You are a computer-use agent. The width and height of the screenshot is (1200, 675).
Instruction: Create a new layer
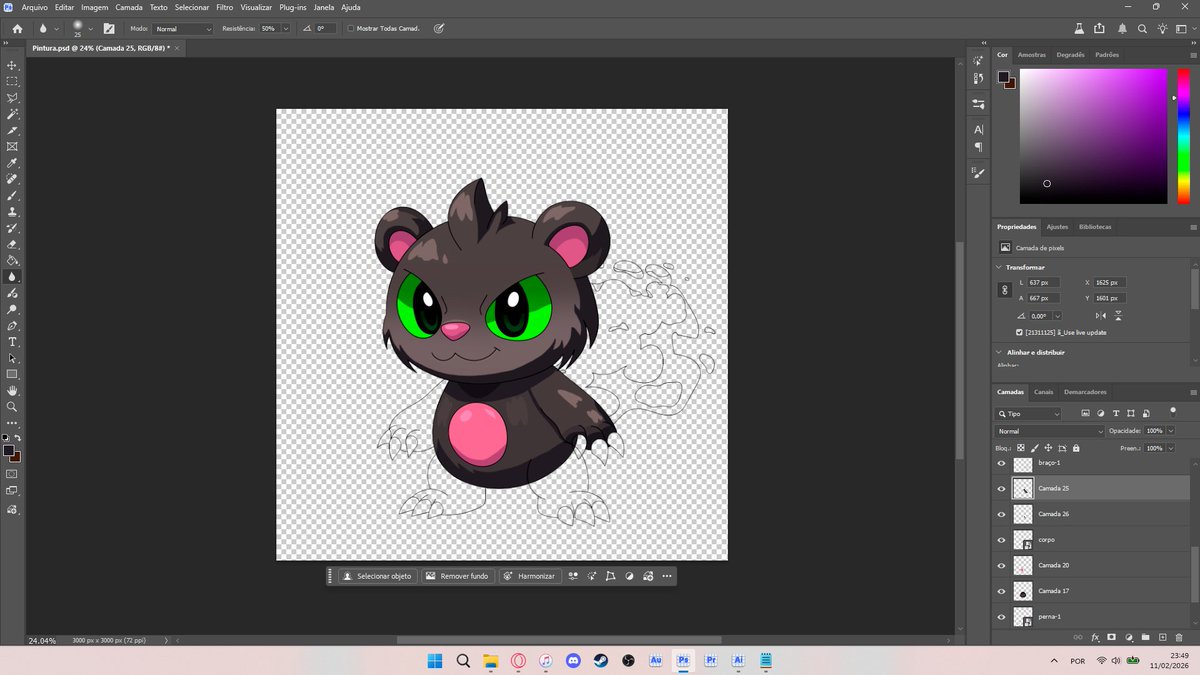click(1162, 637)
